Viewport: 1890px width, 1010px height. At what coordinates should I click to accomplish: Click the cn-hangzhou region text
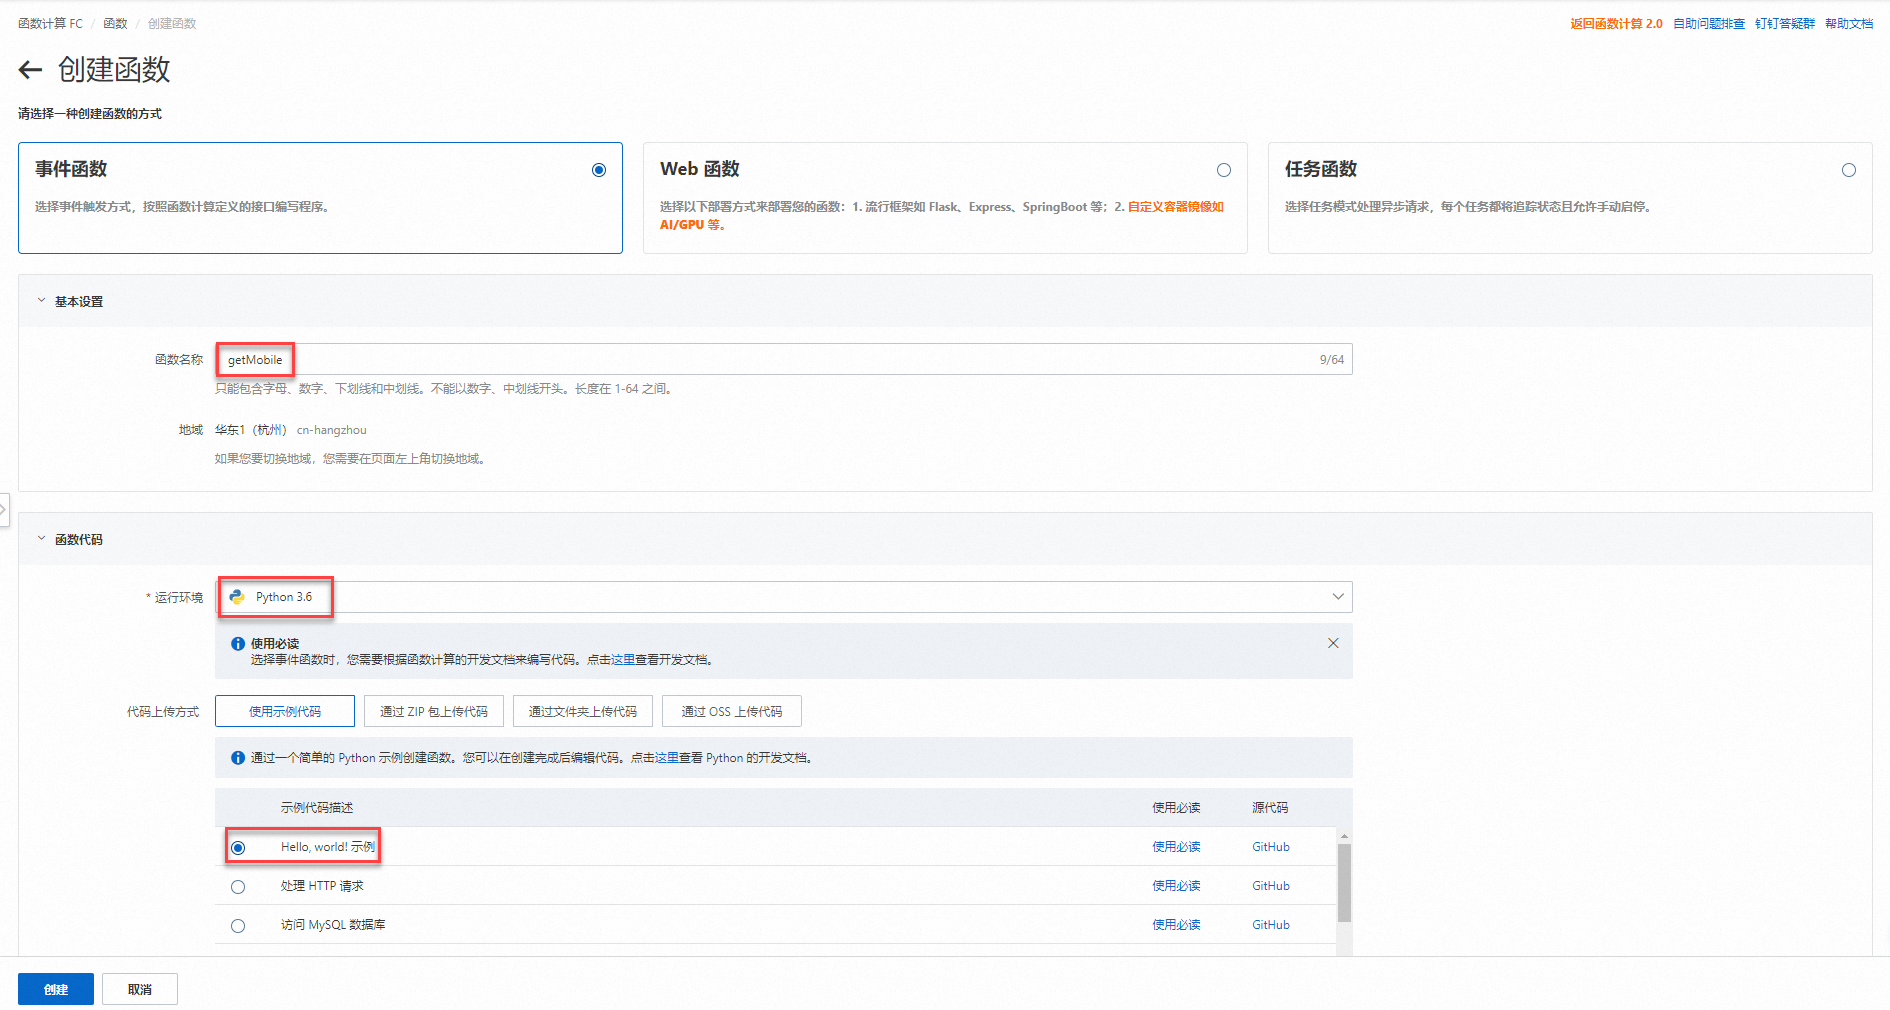332,430
